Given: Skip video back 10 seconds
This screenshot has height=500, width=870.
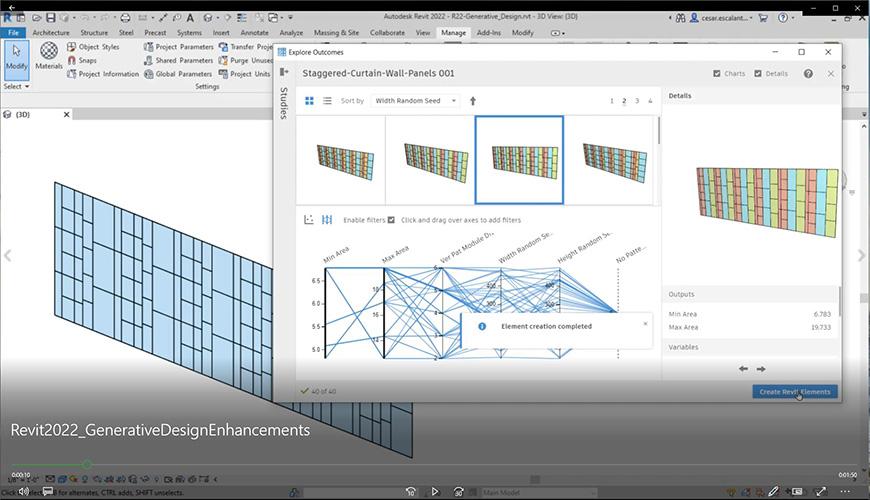Looking at the screenshot, I should pyautogui.click(x=411, y=491).
